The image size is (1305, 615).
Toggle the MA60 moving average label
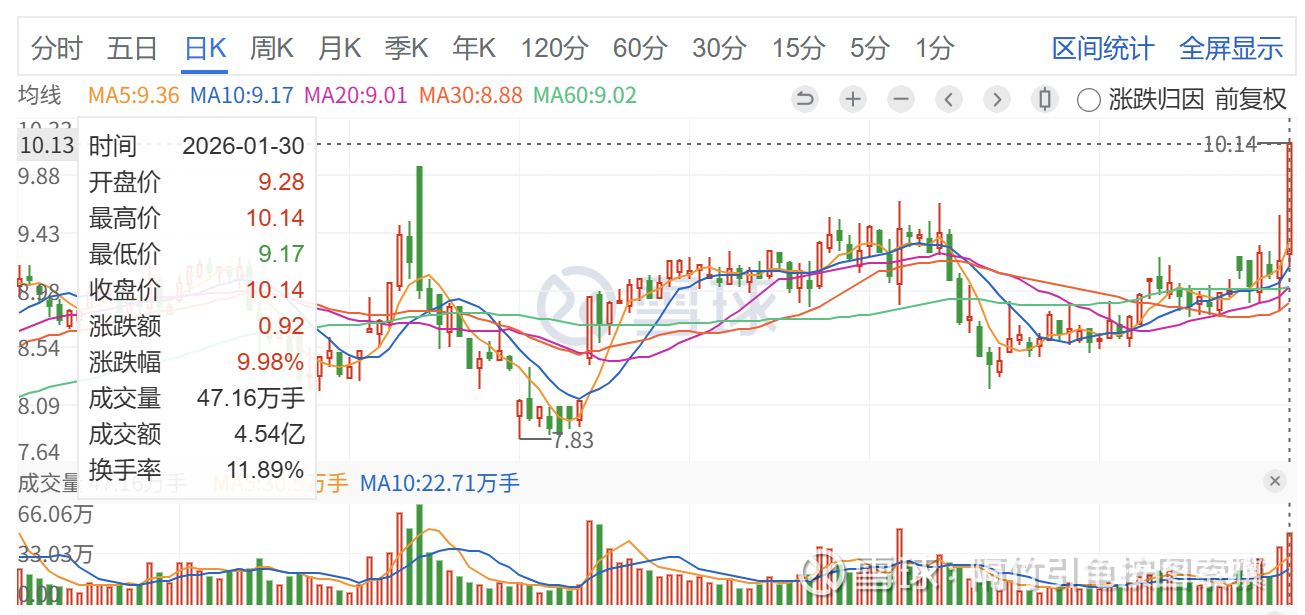pos(585,96)
